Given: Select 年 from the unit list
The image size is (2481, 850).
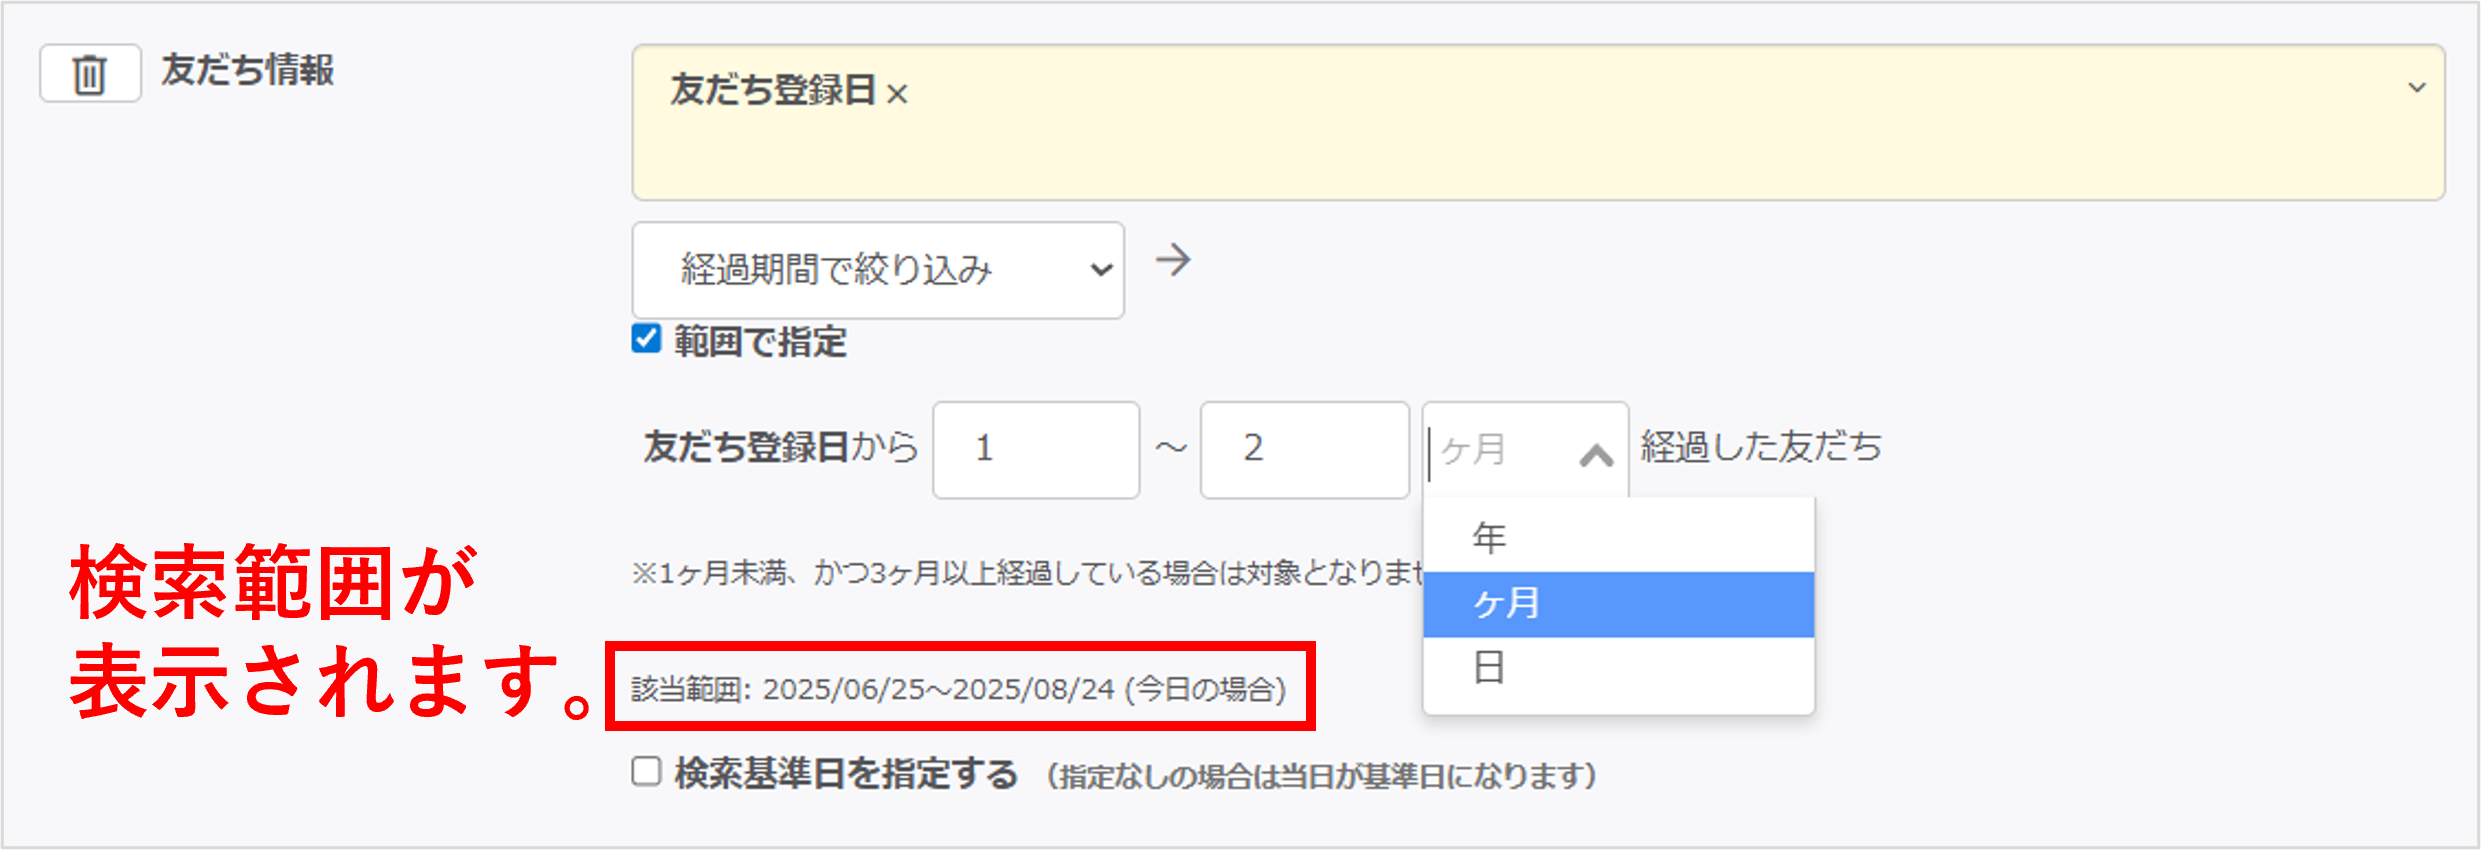Looking at the screenshot, I should click(1488, 538).
